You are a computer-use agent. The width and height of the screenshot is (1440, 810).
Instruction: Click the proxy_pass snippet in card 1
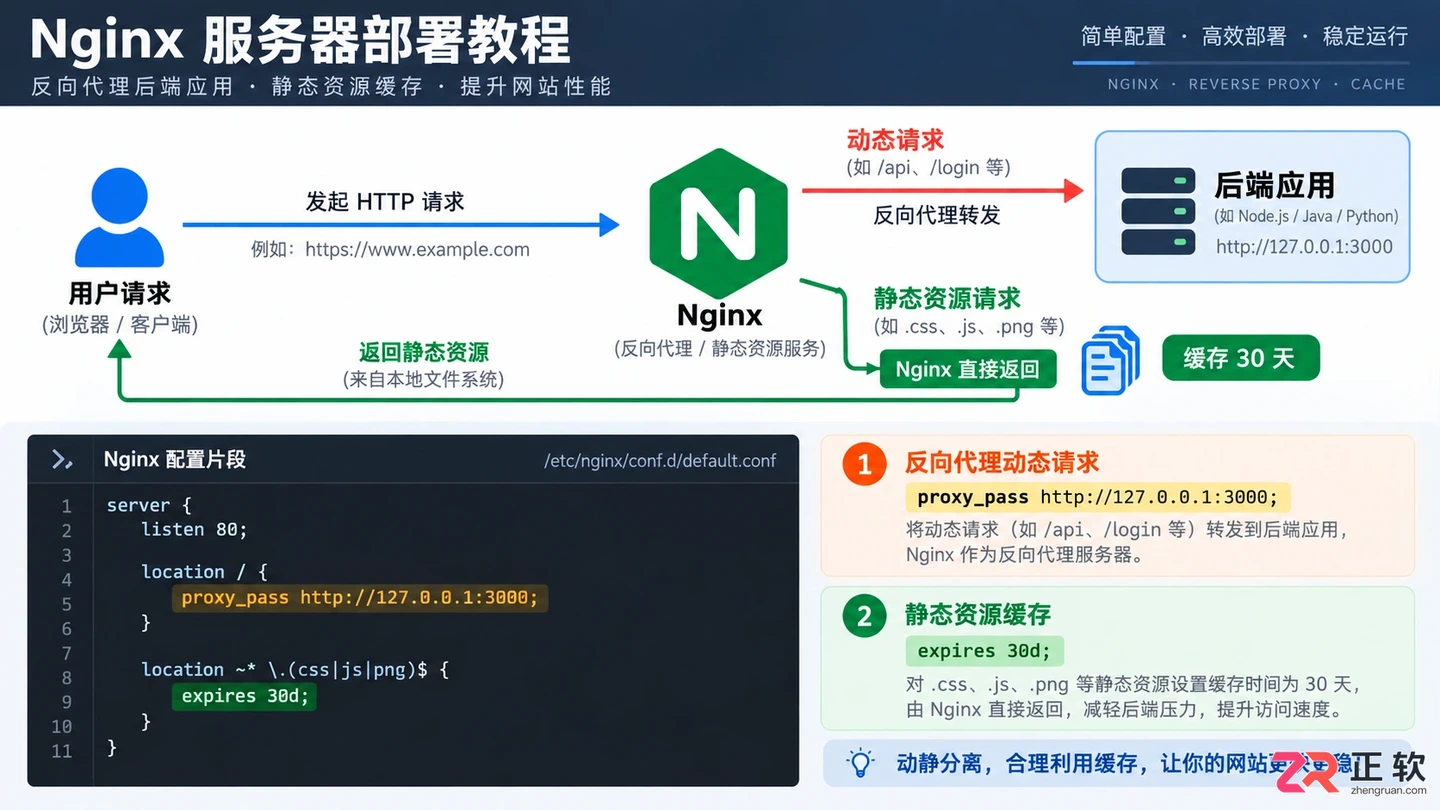[1098, 497]
